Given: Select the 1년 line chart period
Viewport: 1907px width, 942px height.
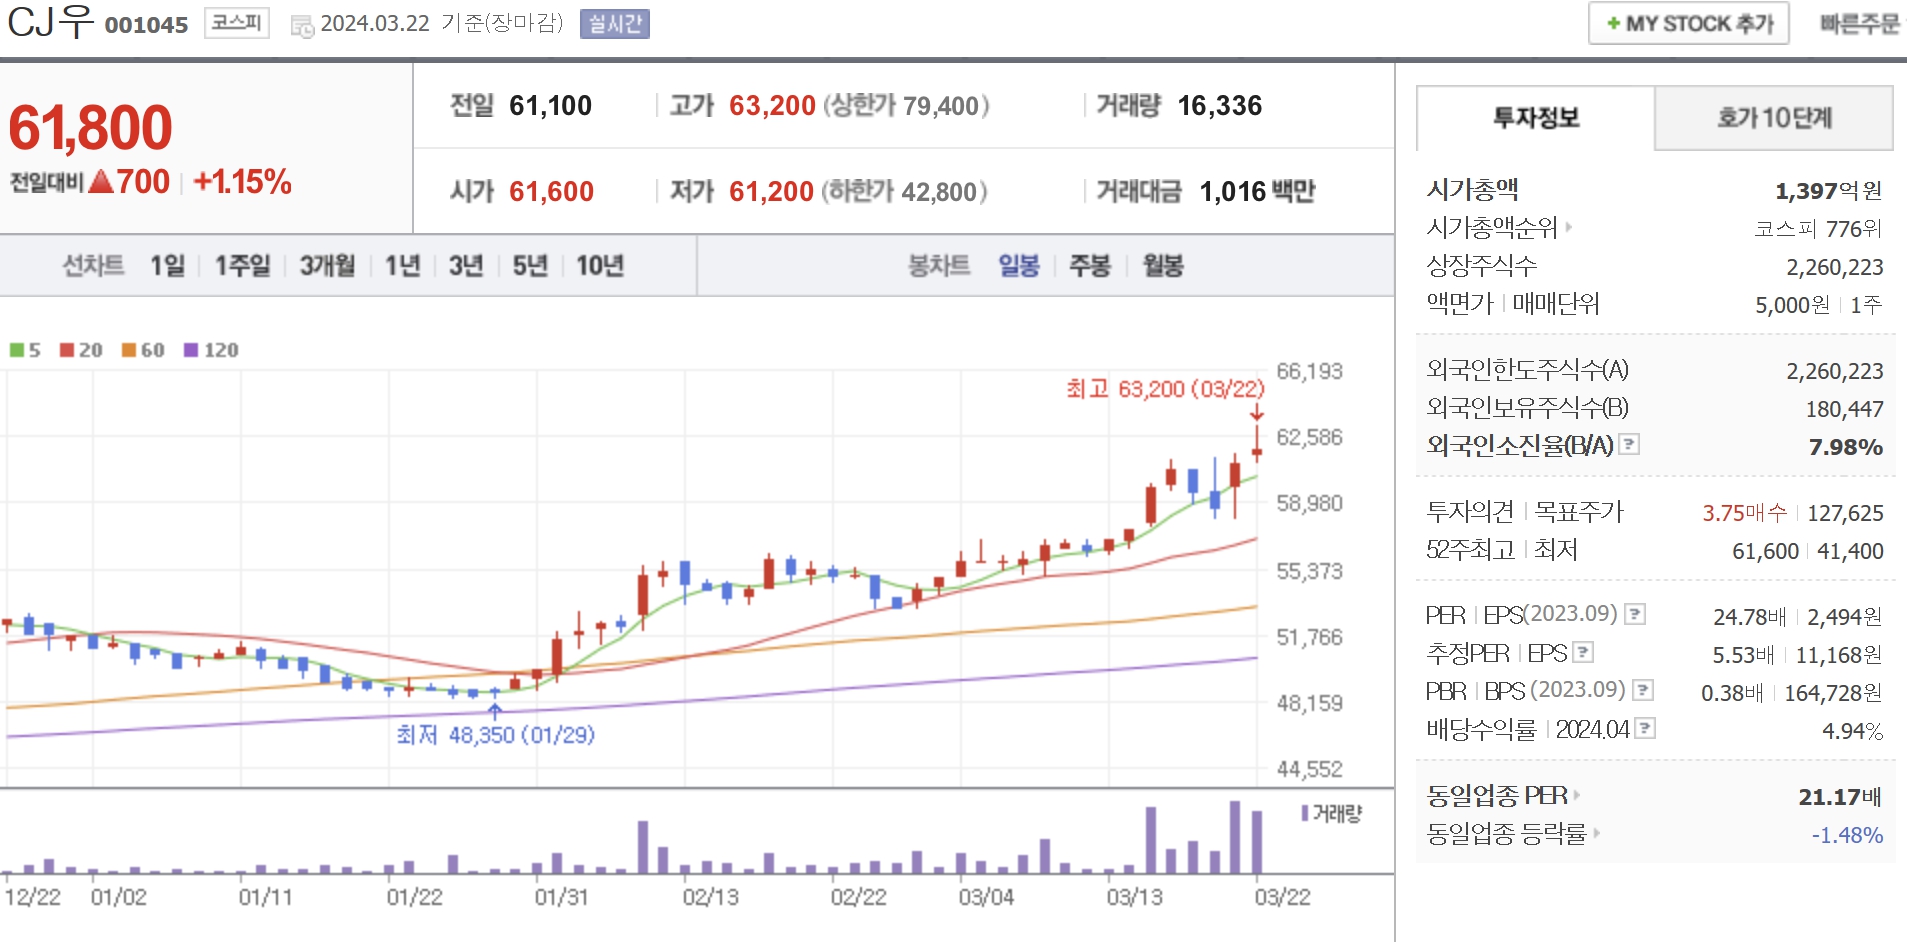Looking at the screenshot, I should (403, 265).
